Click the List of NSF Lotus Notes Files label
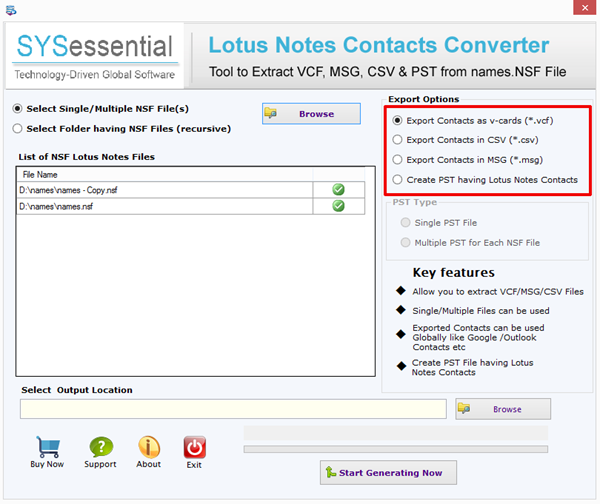 (x=86, y=157)
